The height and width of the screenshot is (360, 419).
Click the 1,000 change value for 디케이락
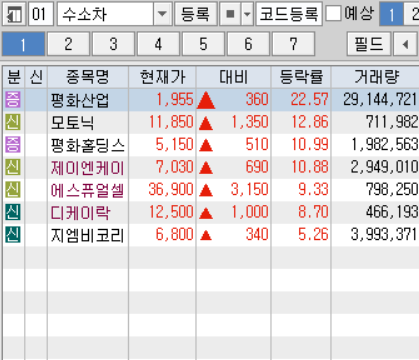(x=250, y=212)
